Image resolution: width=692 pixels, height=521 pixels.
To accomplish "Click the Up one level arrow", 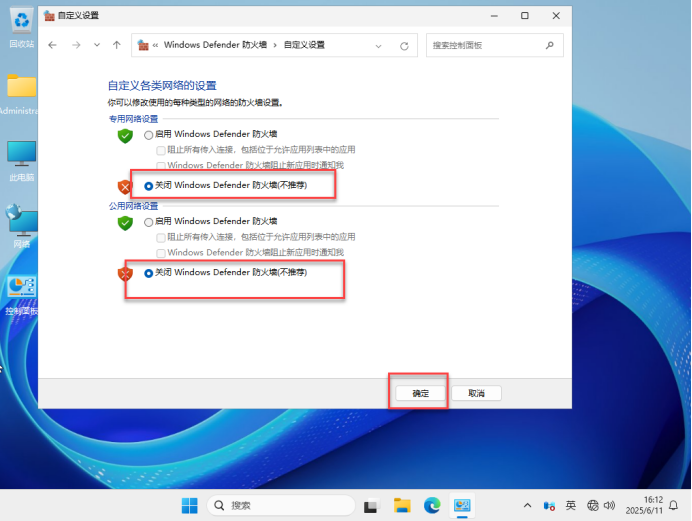I will 117,45.
